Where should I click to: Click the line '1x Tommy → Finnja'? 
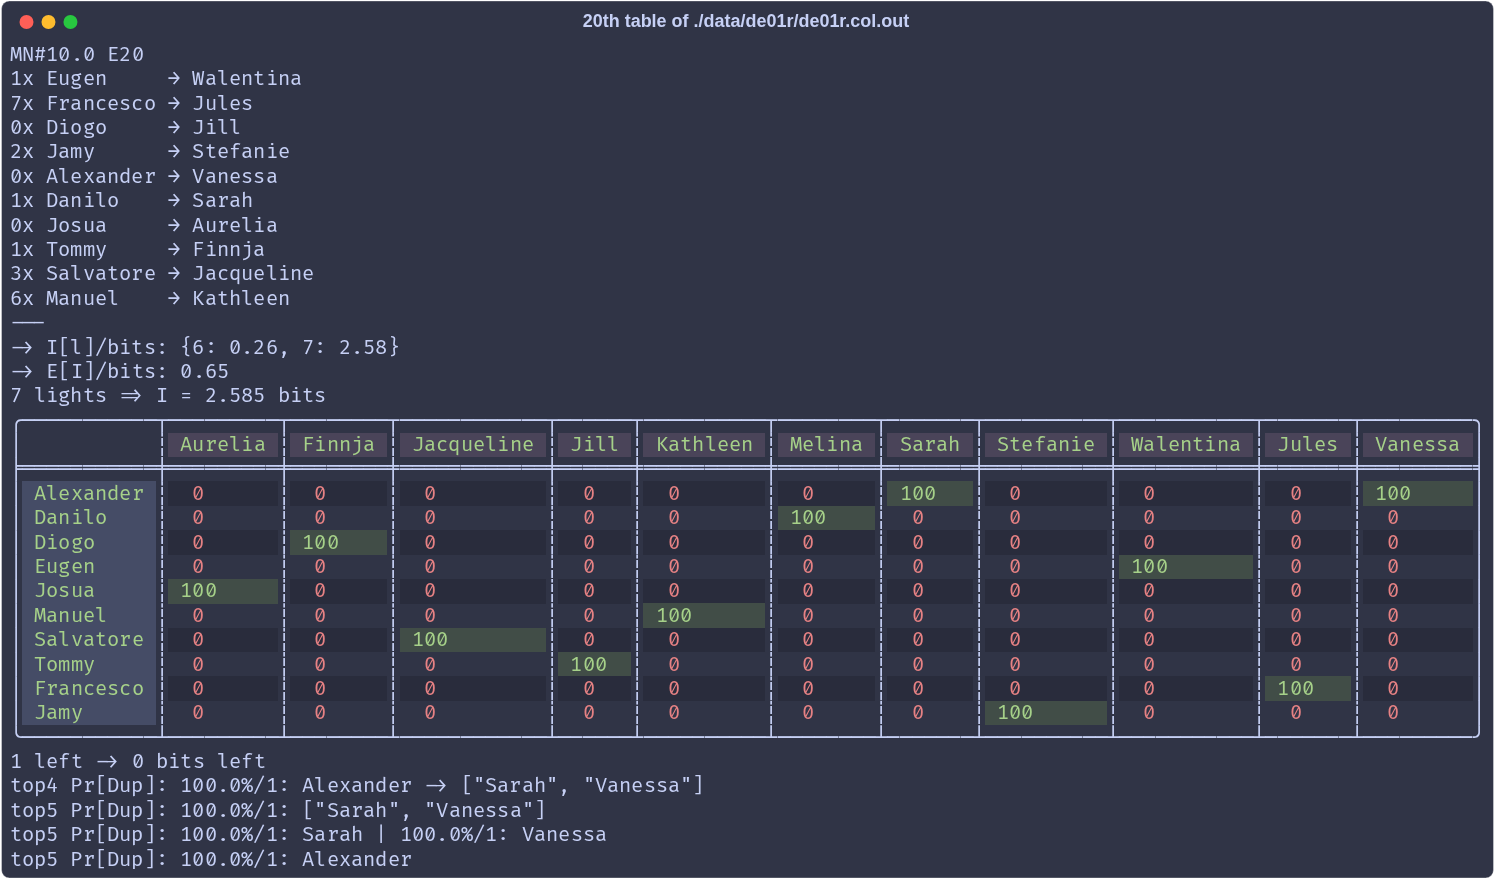click(x=137, y=249)
